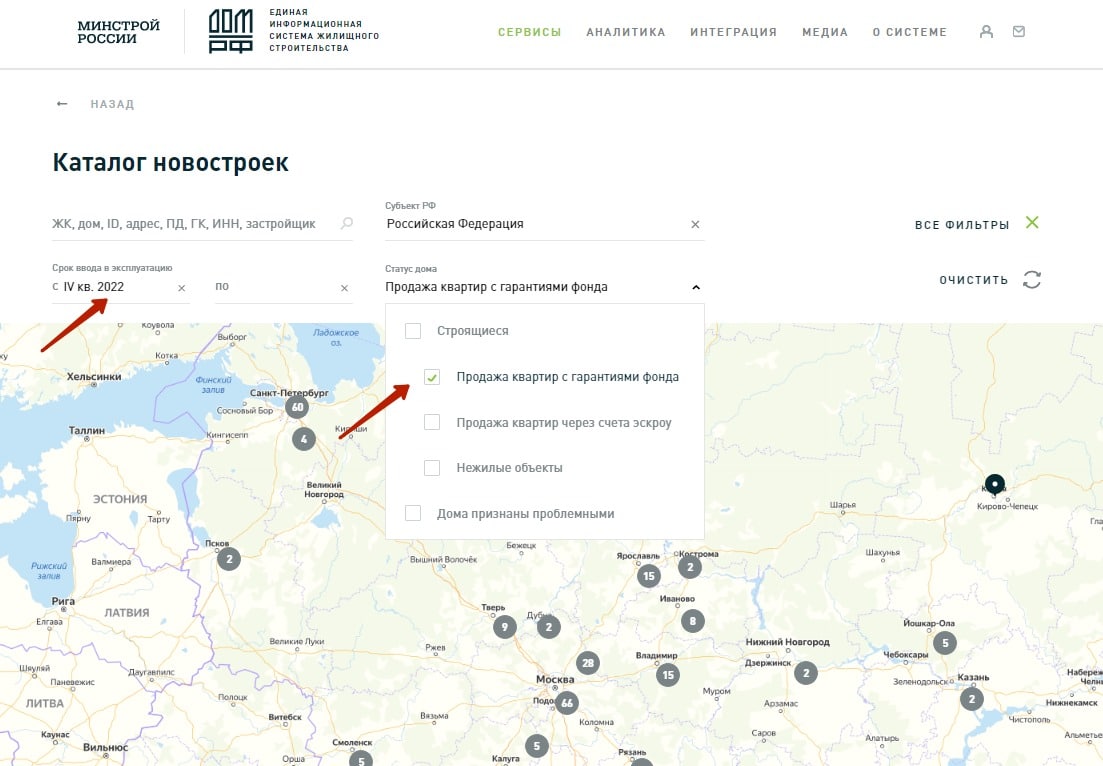Click the Рига map label
This screenshot has height=766, width=1103.
click(63, 601)
